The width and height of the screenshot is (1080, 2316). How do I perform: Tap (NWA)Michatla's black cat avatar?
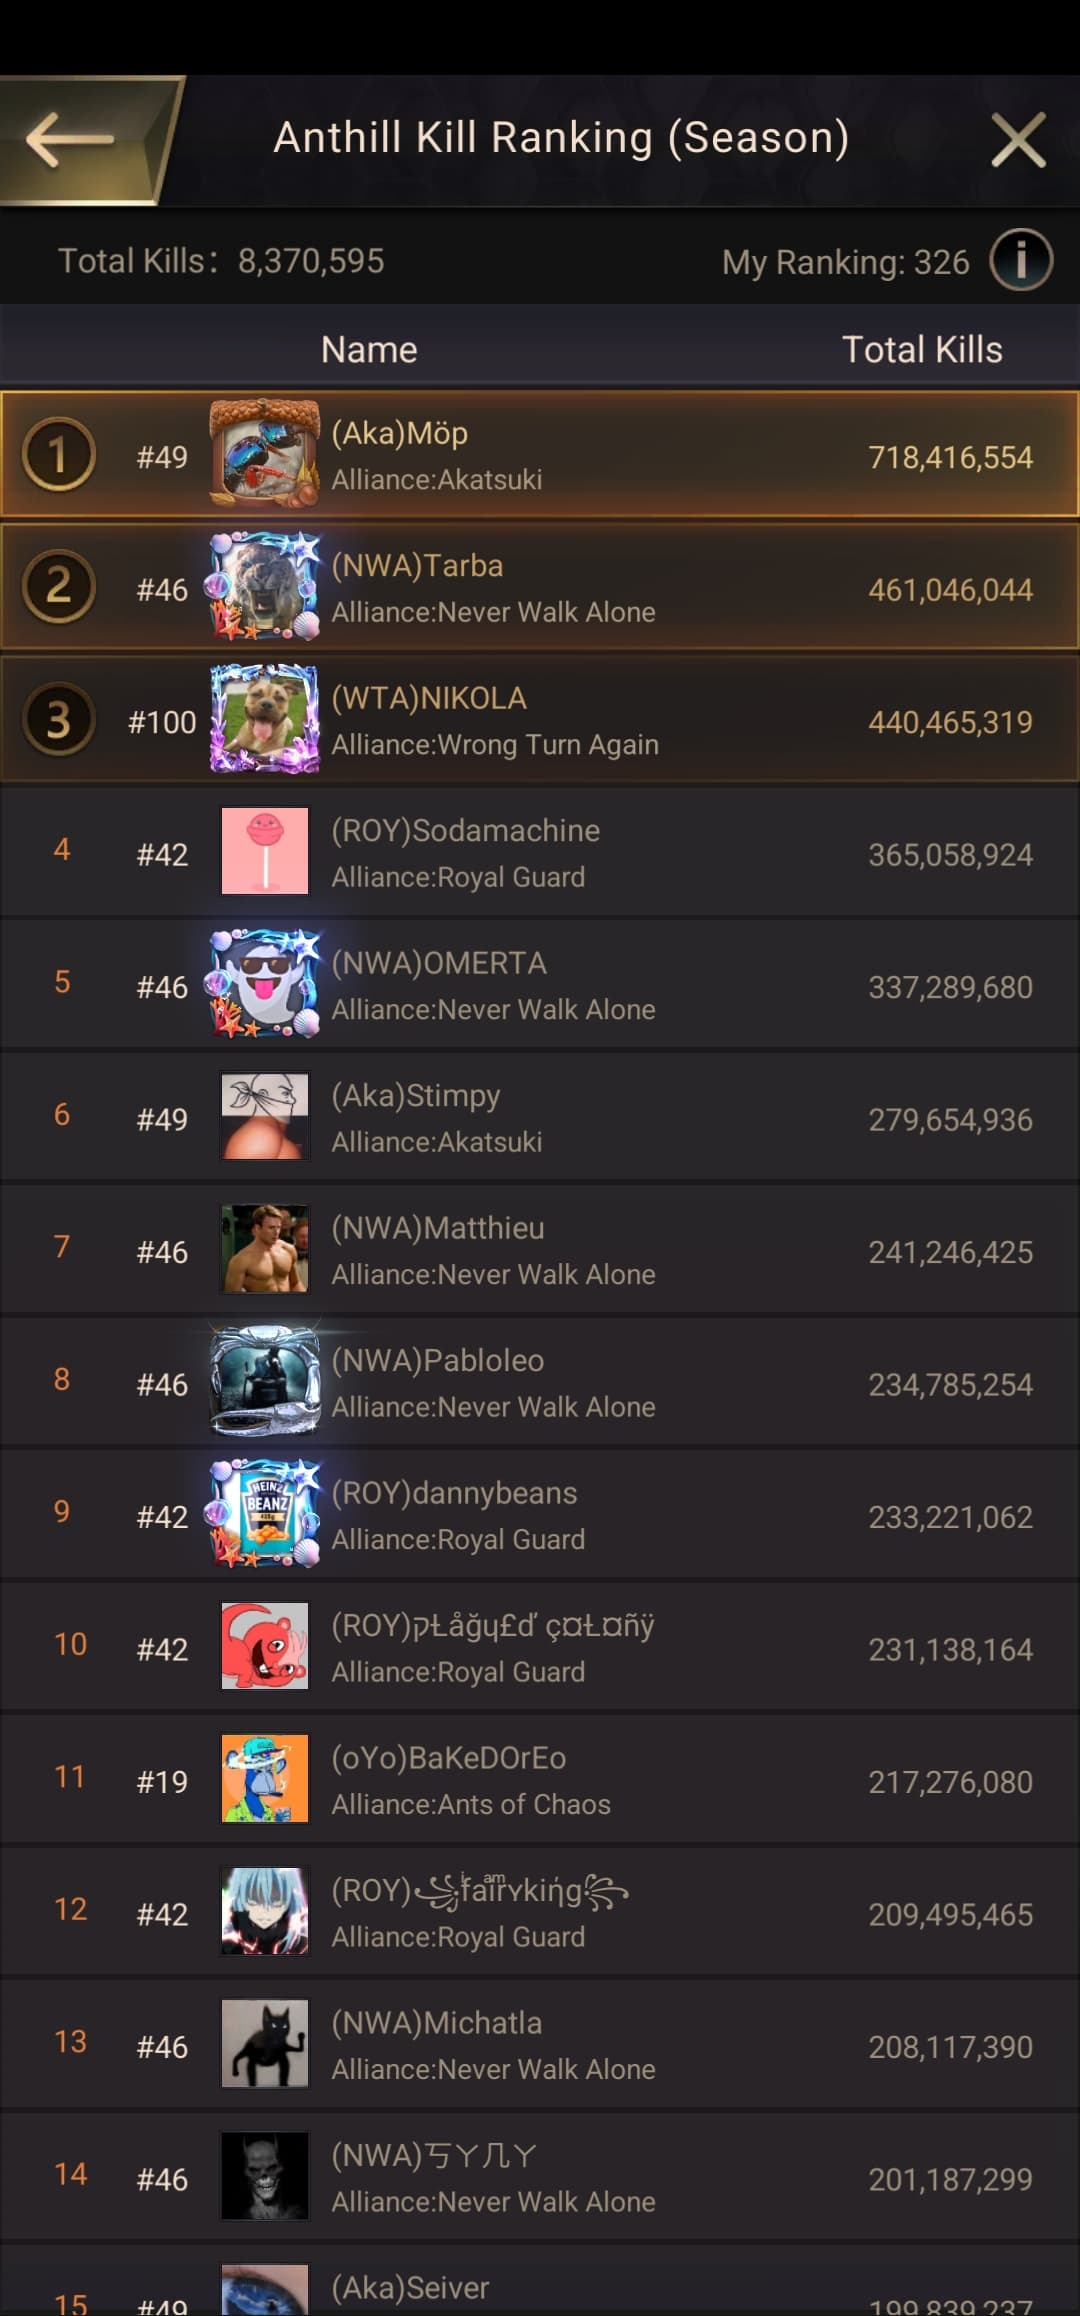click(265, 2045)
